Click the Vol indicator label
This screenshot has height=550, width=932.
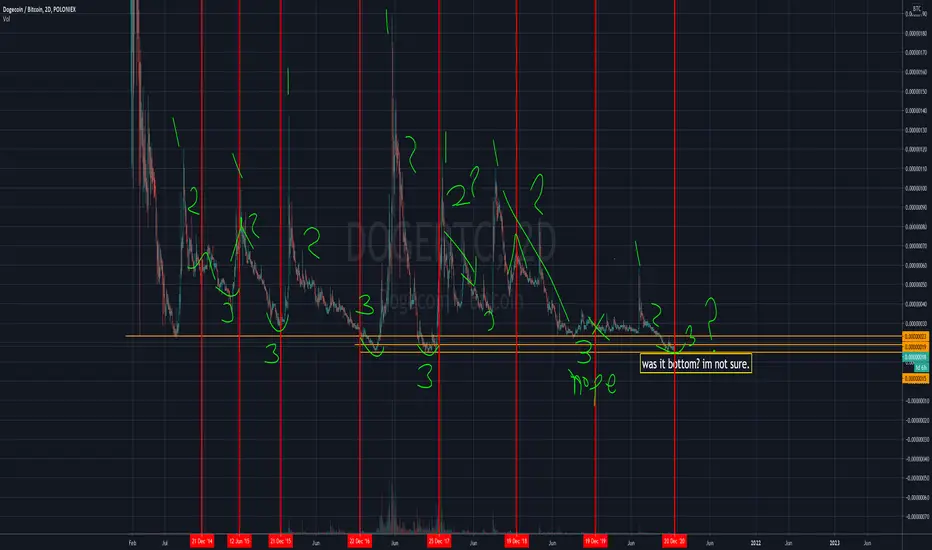coord(6,19)
